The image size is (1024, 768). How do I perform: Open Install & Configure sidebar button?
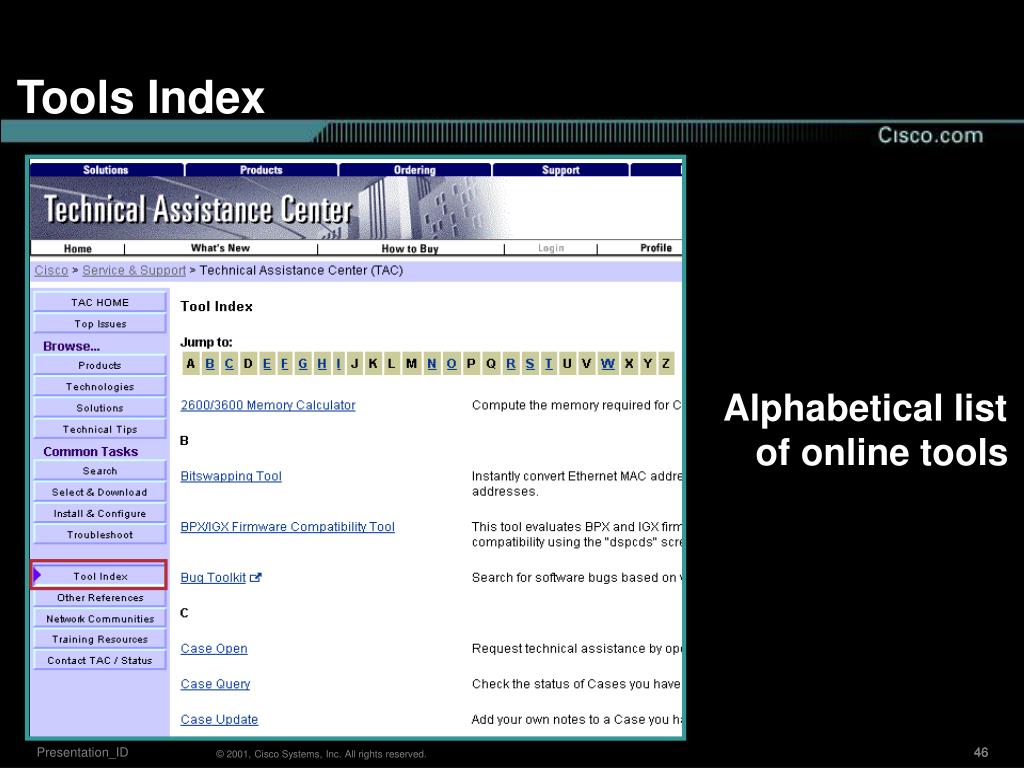(100, 513)
